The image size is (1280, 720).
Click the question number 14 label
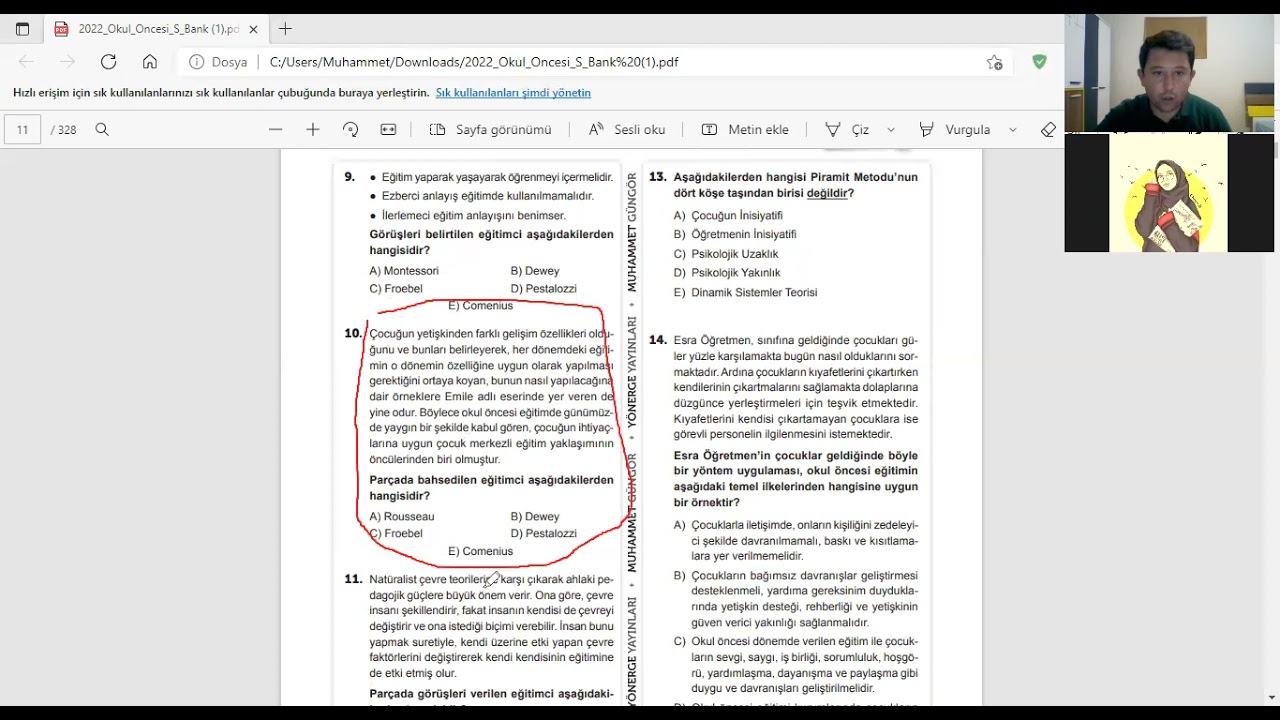coord(657,340)
